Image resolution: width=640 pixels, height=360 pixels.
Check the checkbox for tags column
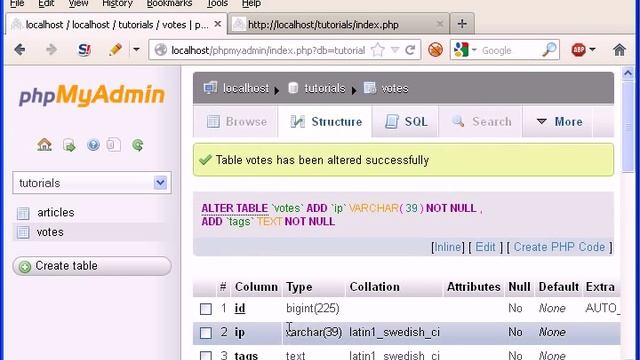[x=206, y=356]
